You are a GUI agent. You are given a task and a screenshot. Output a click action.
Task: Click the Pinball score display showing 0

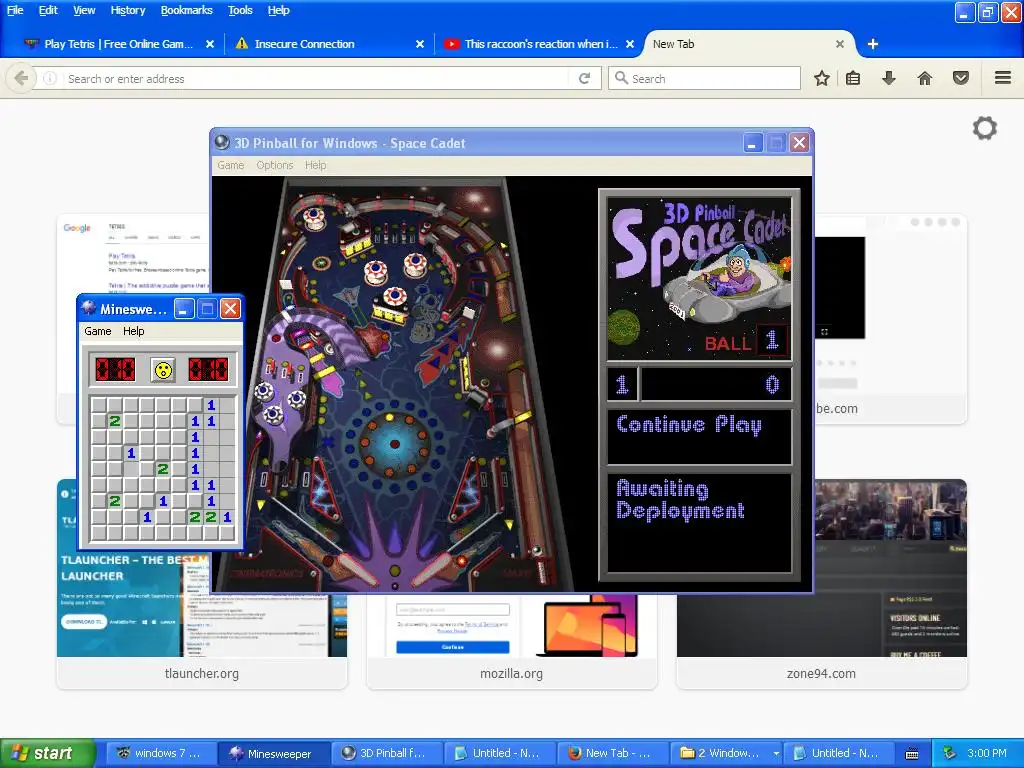[716, 384]
